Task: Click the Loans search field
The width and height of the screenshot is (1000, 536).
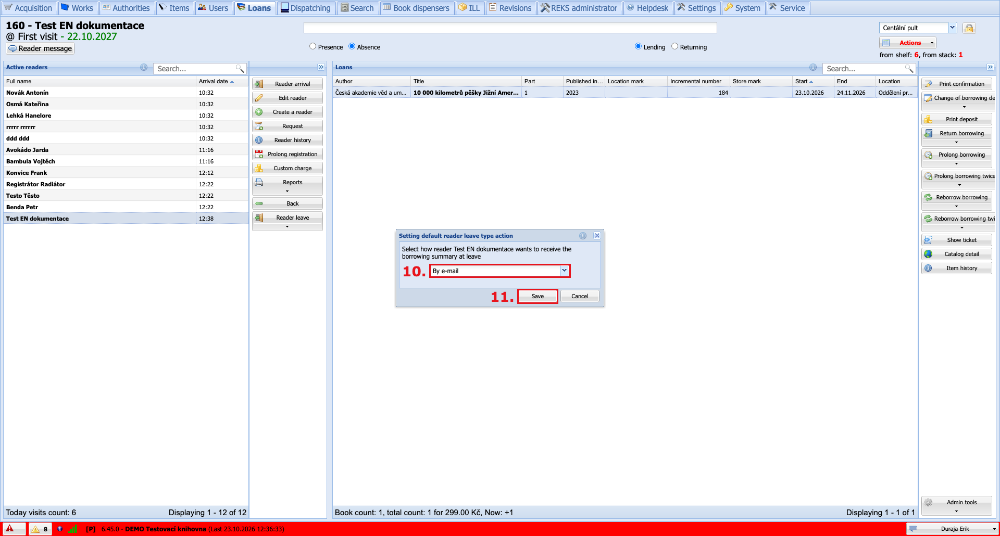Action: coord(863,68)
